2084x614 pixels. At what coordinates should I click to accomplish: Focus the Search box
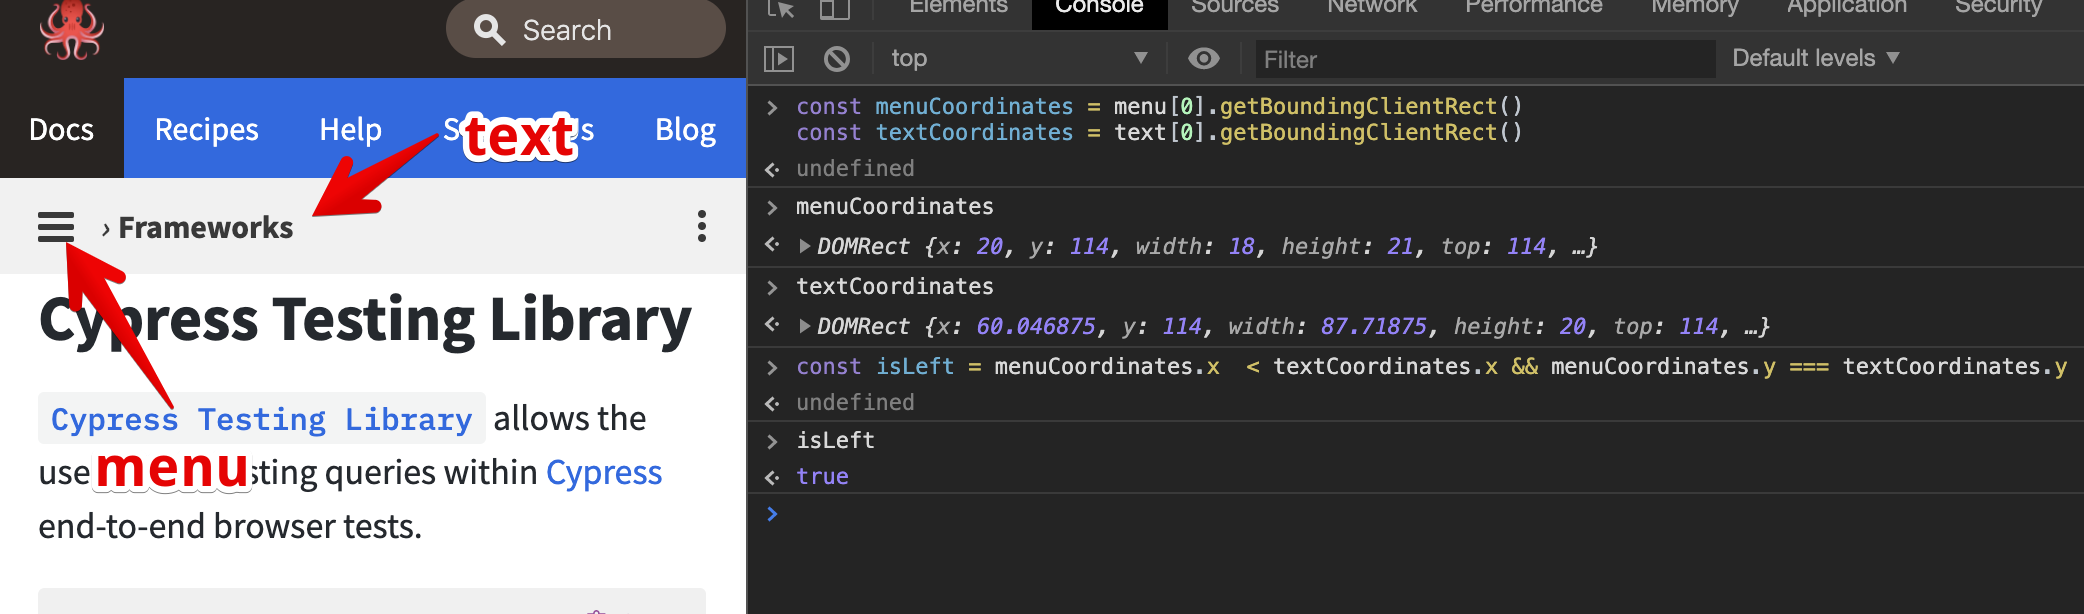586,29
